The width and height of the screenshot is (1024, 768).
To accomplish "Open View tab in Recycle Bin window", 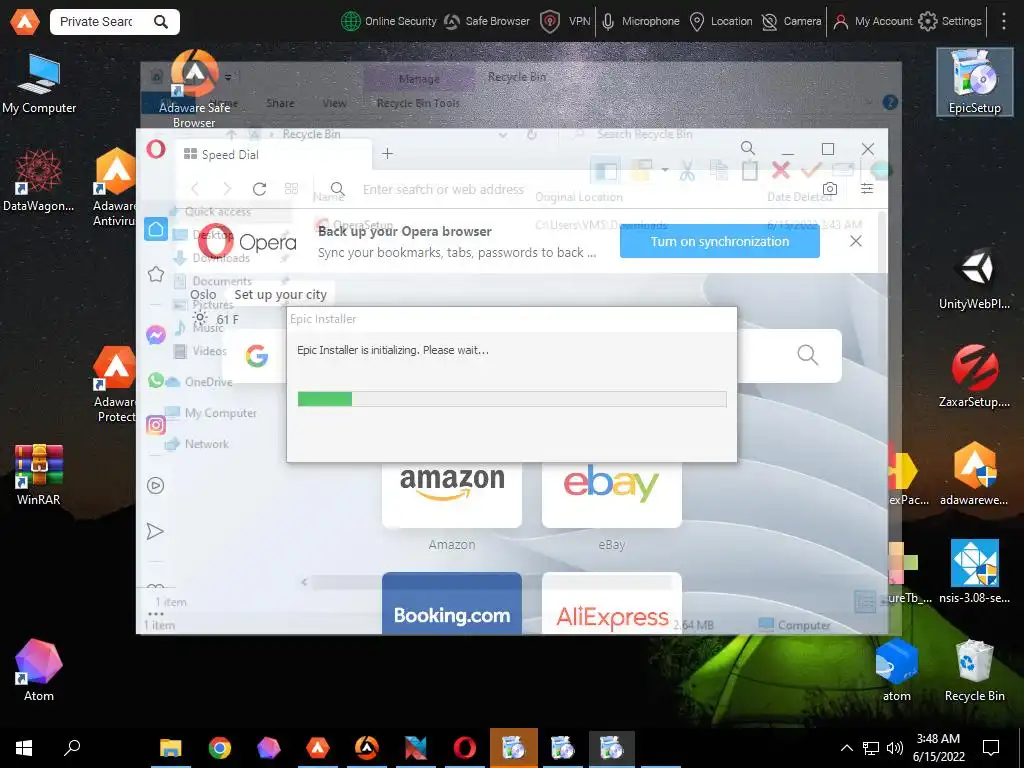I will (x=334, y=103).
